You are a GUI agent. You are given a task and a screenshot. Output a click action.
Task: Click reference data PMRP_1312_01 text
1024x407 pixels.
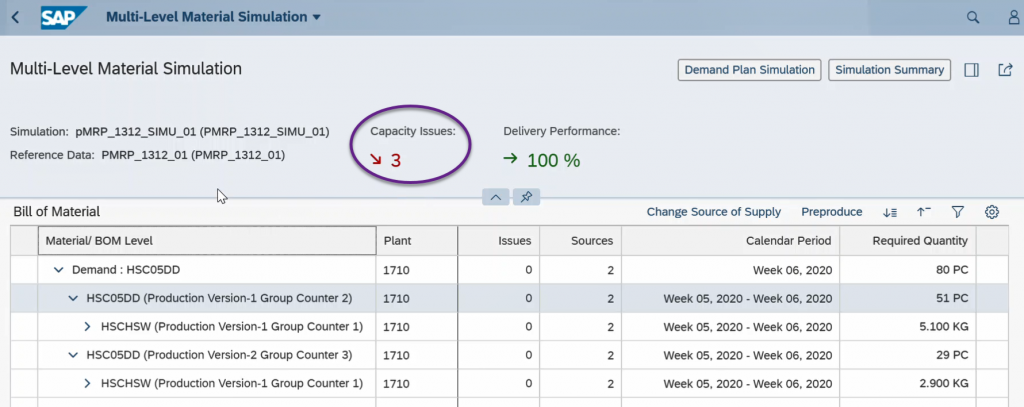point(193,155)
